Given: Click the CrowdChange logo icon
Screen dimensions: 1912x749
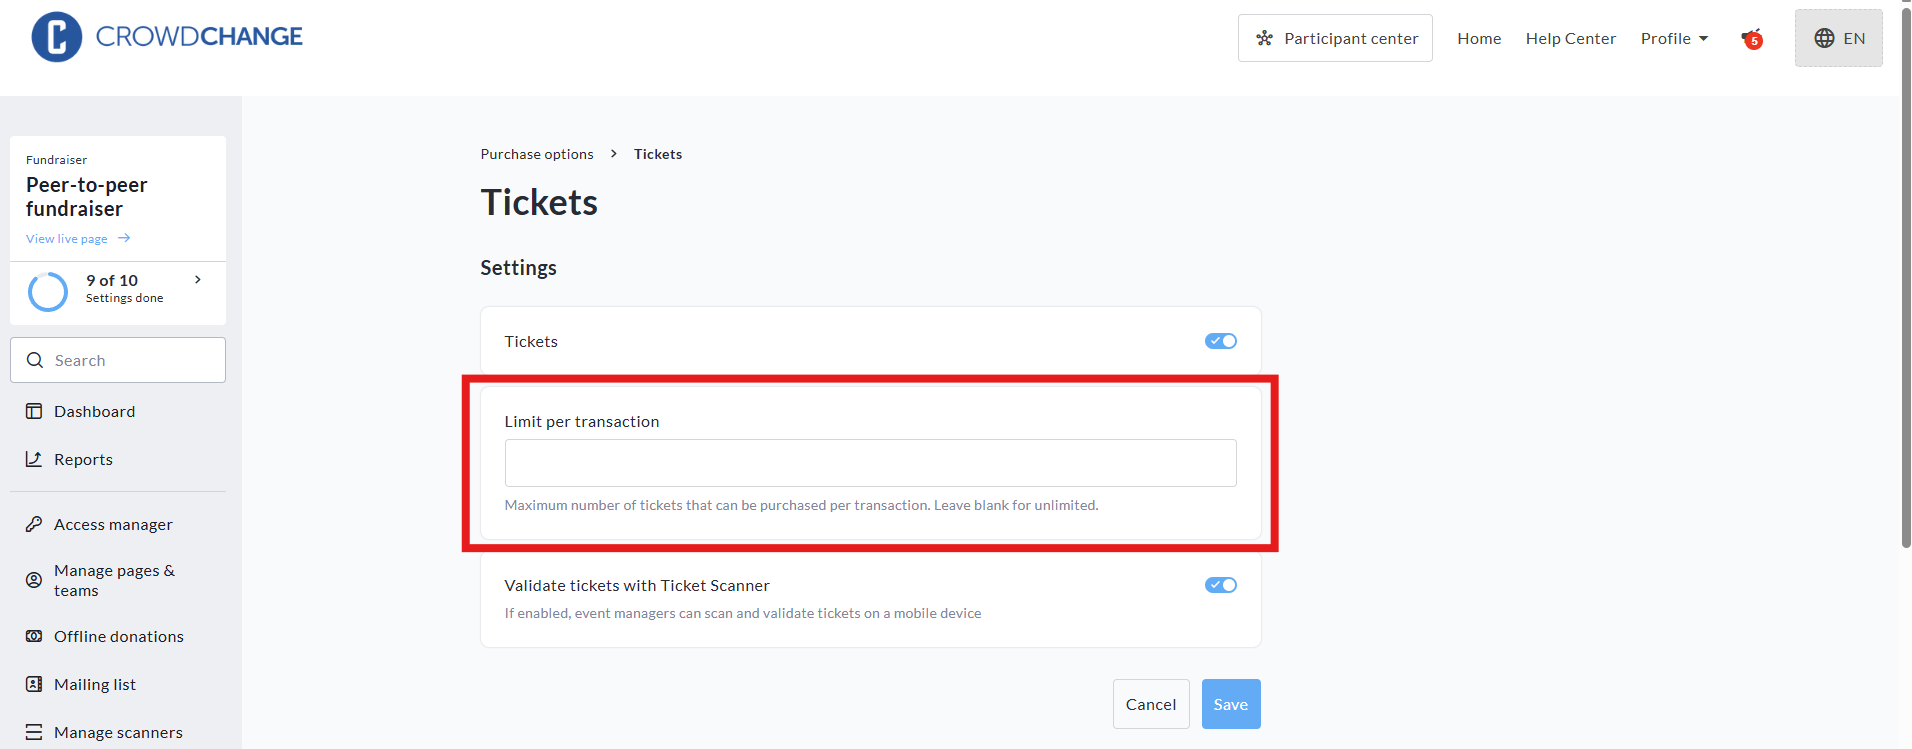Looking at the screenshot, I should click(57, 37).
